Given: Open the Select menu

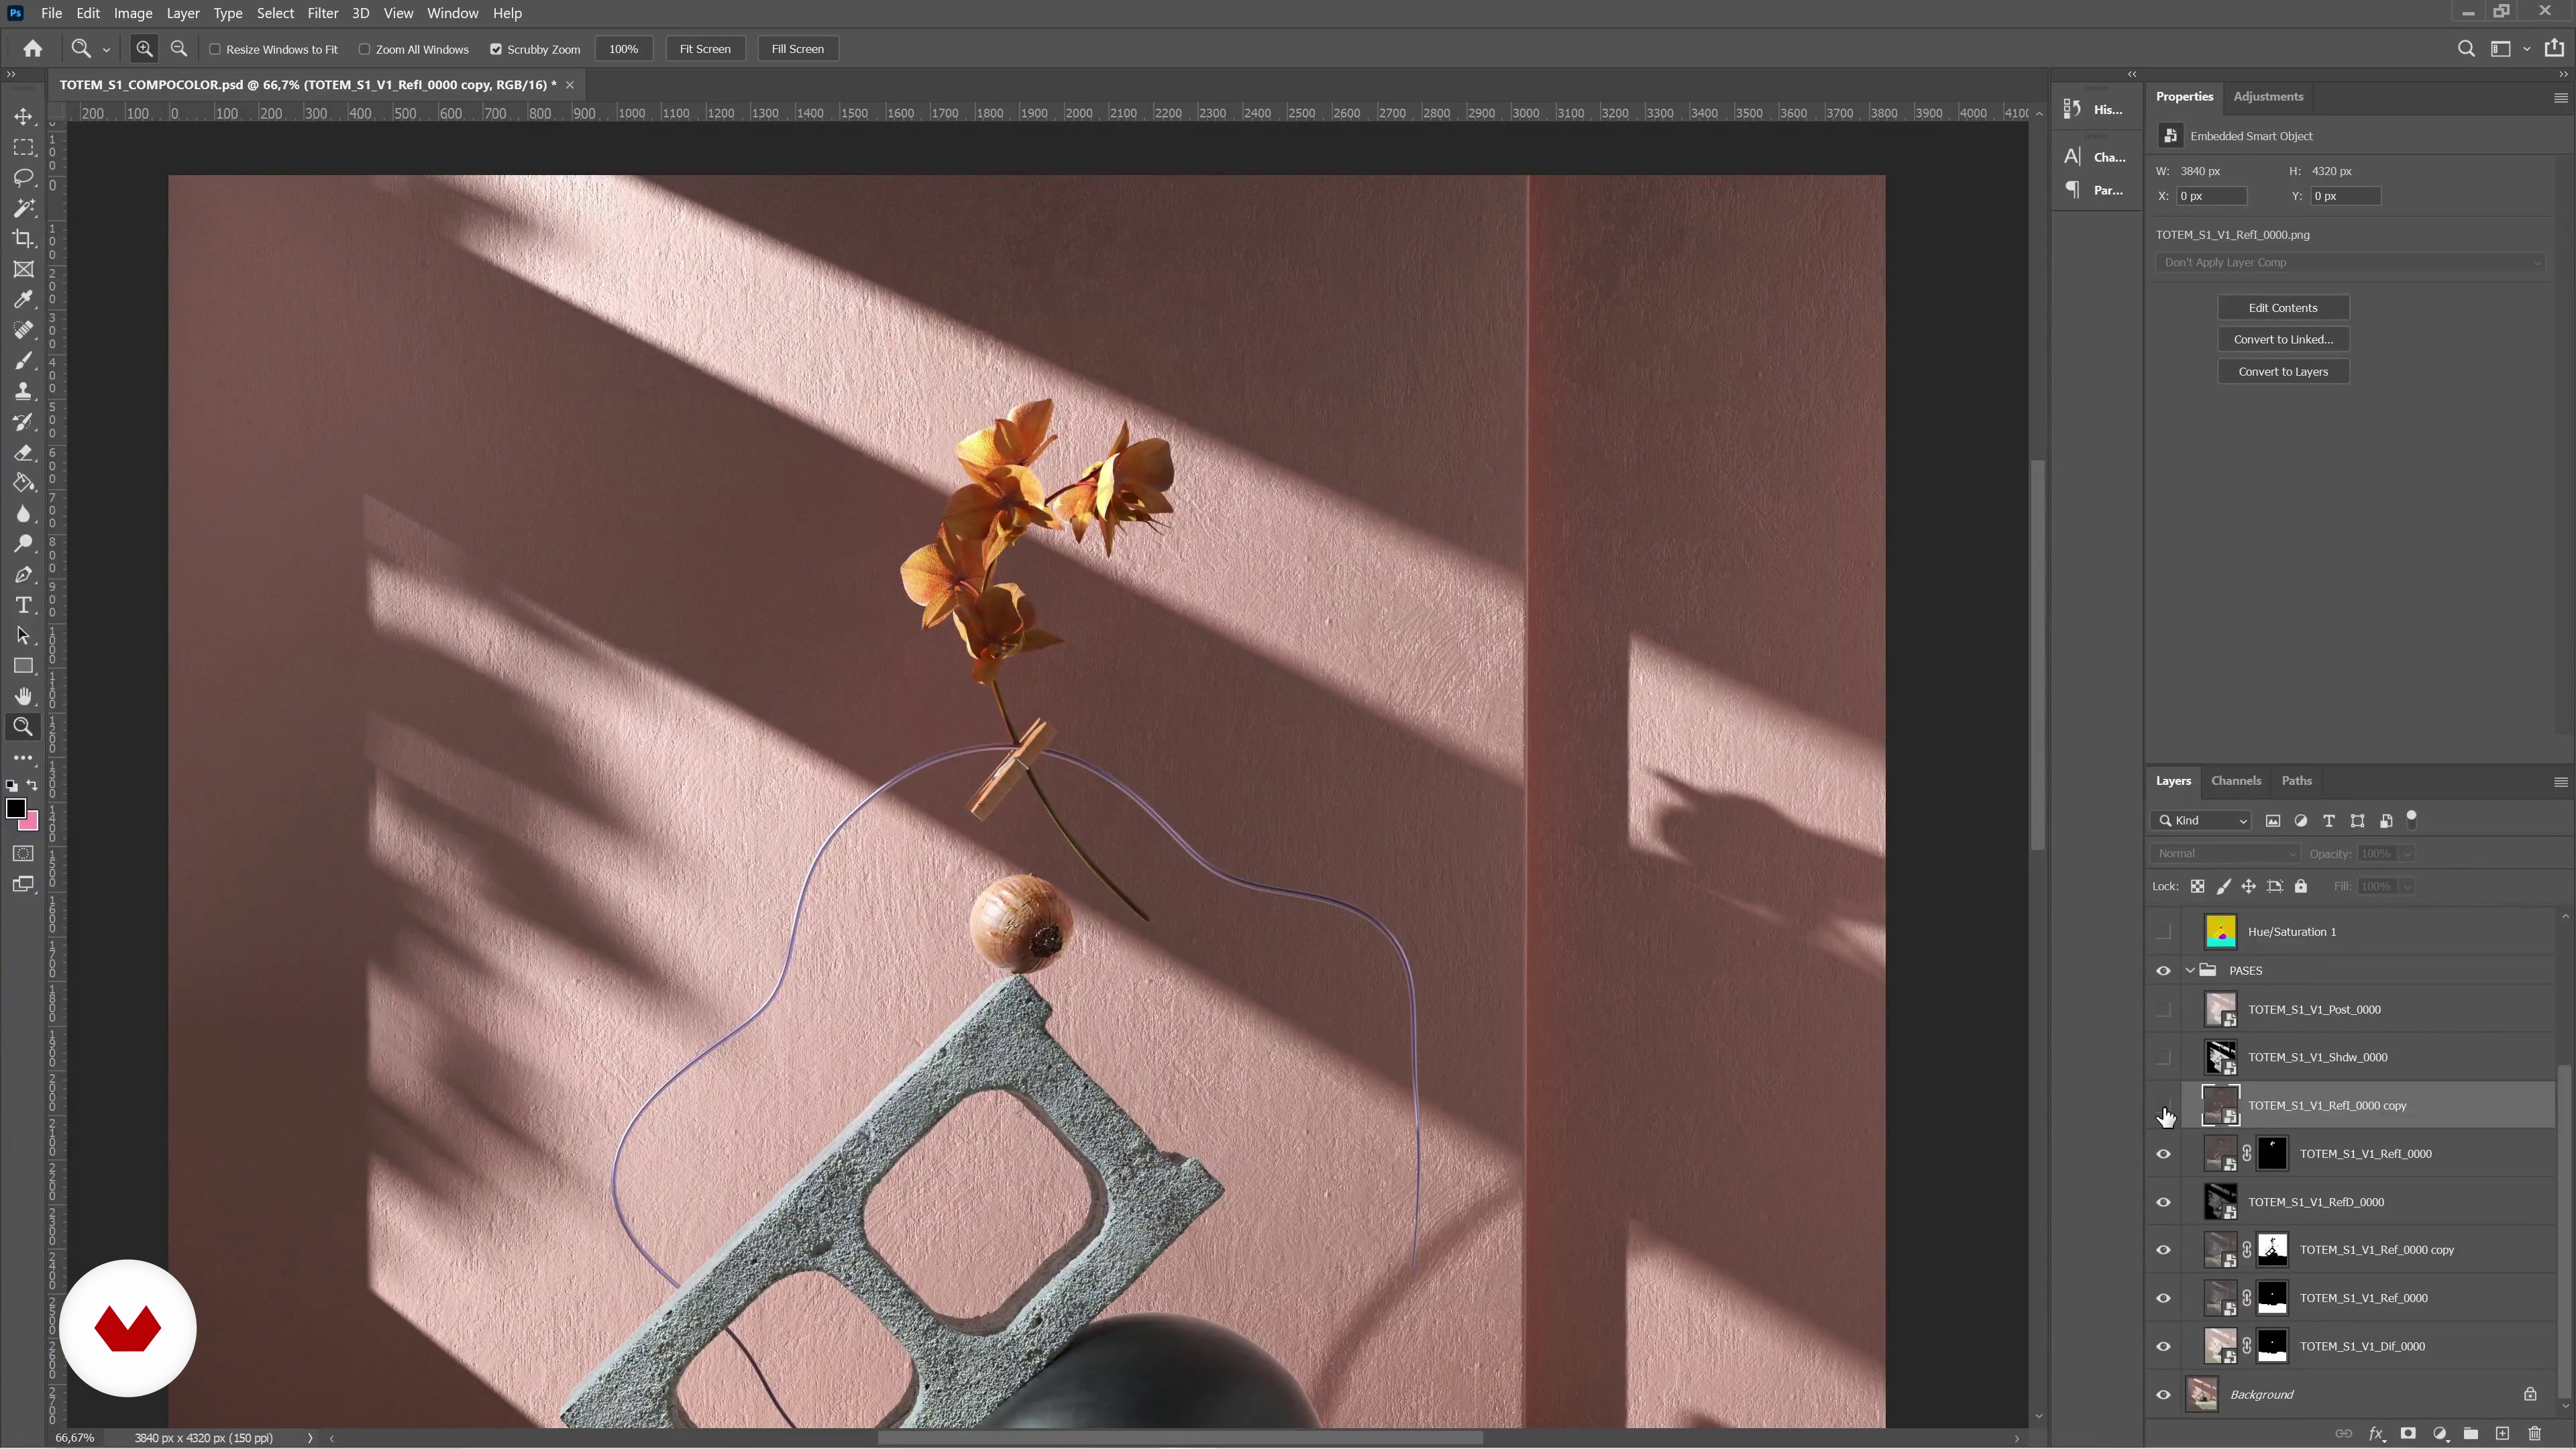Looking at the screenshot, I should [275, 13].
